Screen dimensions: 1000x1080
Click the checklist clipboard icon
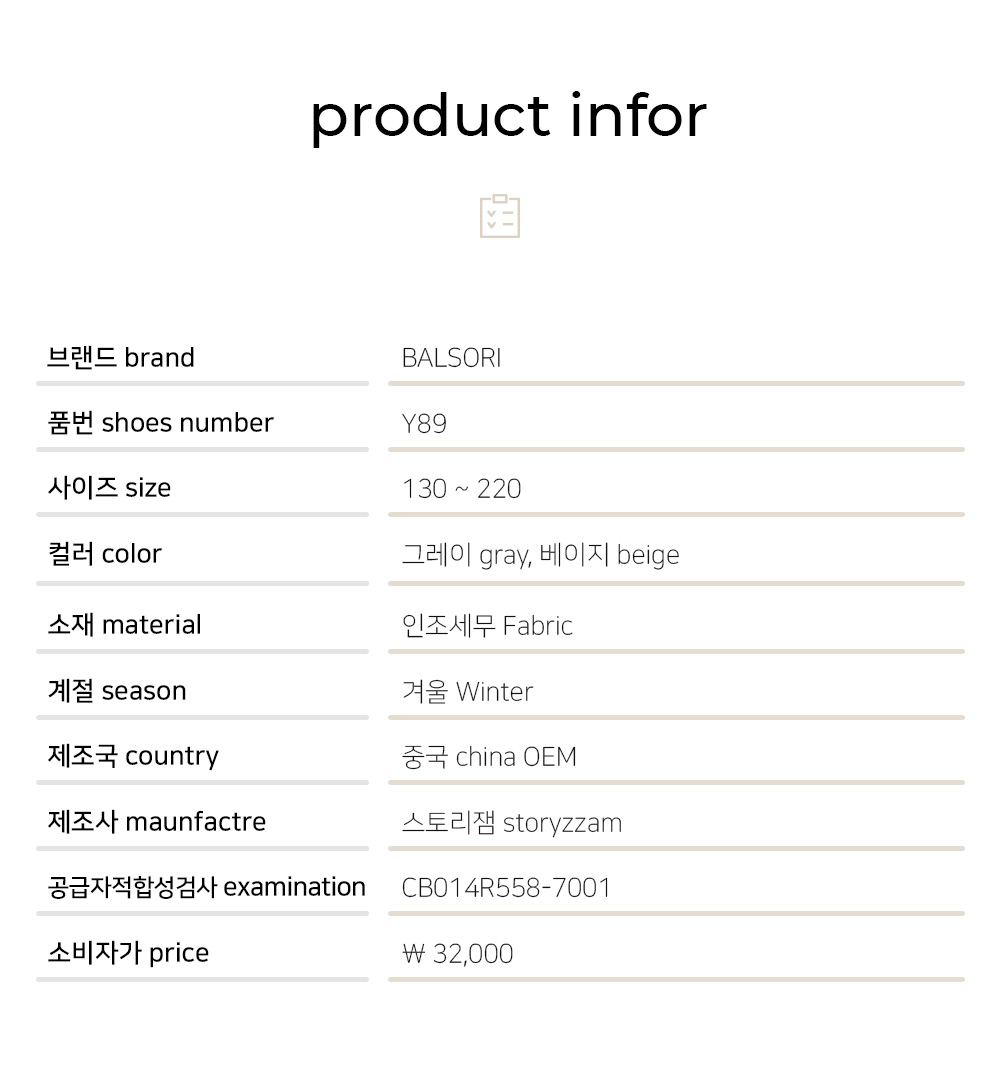click(500, 215)
